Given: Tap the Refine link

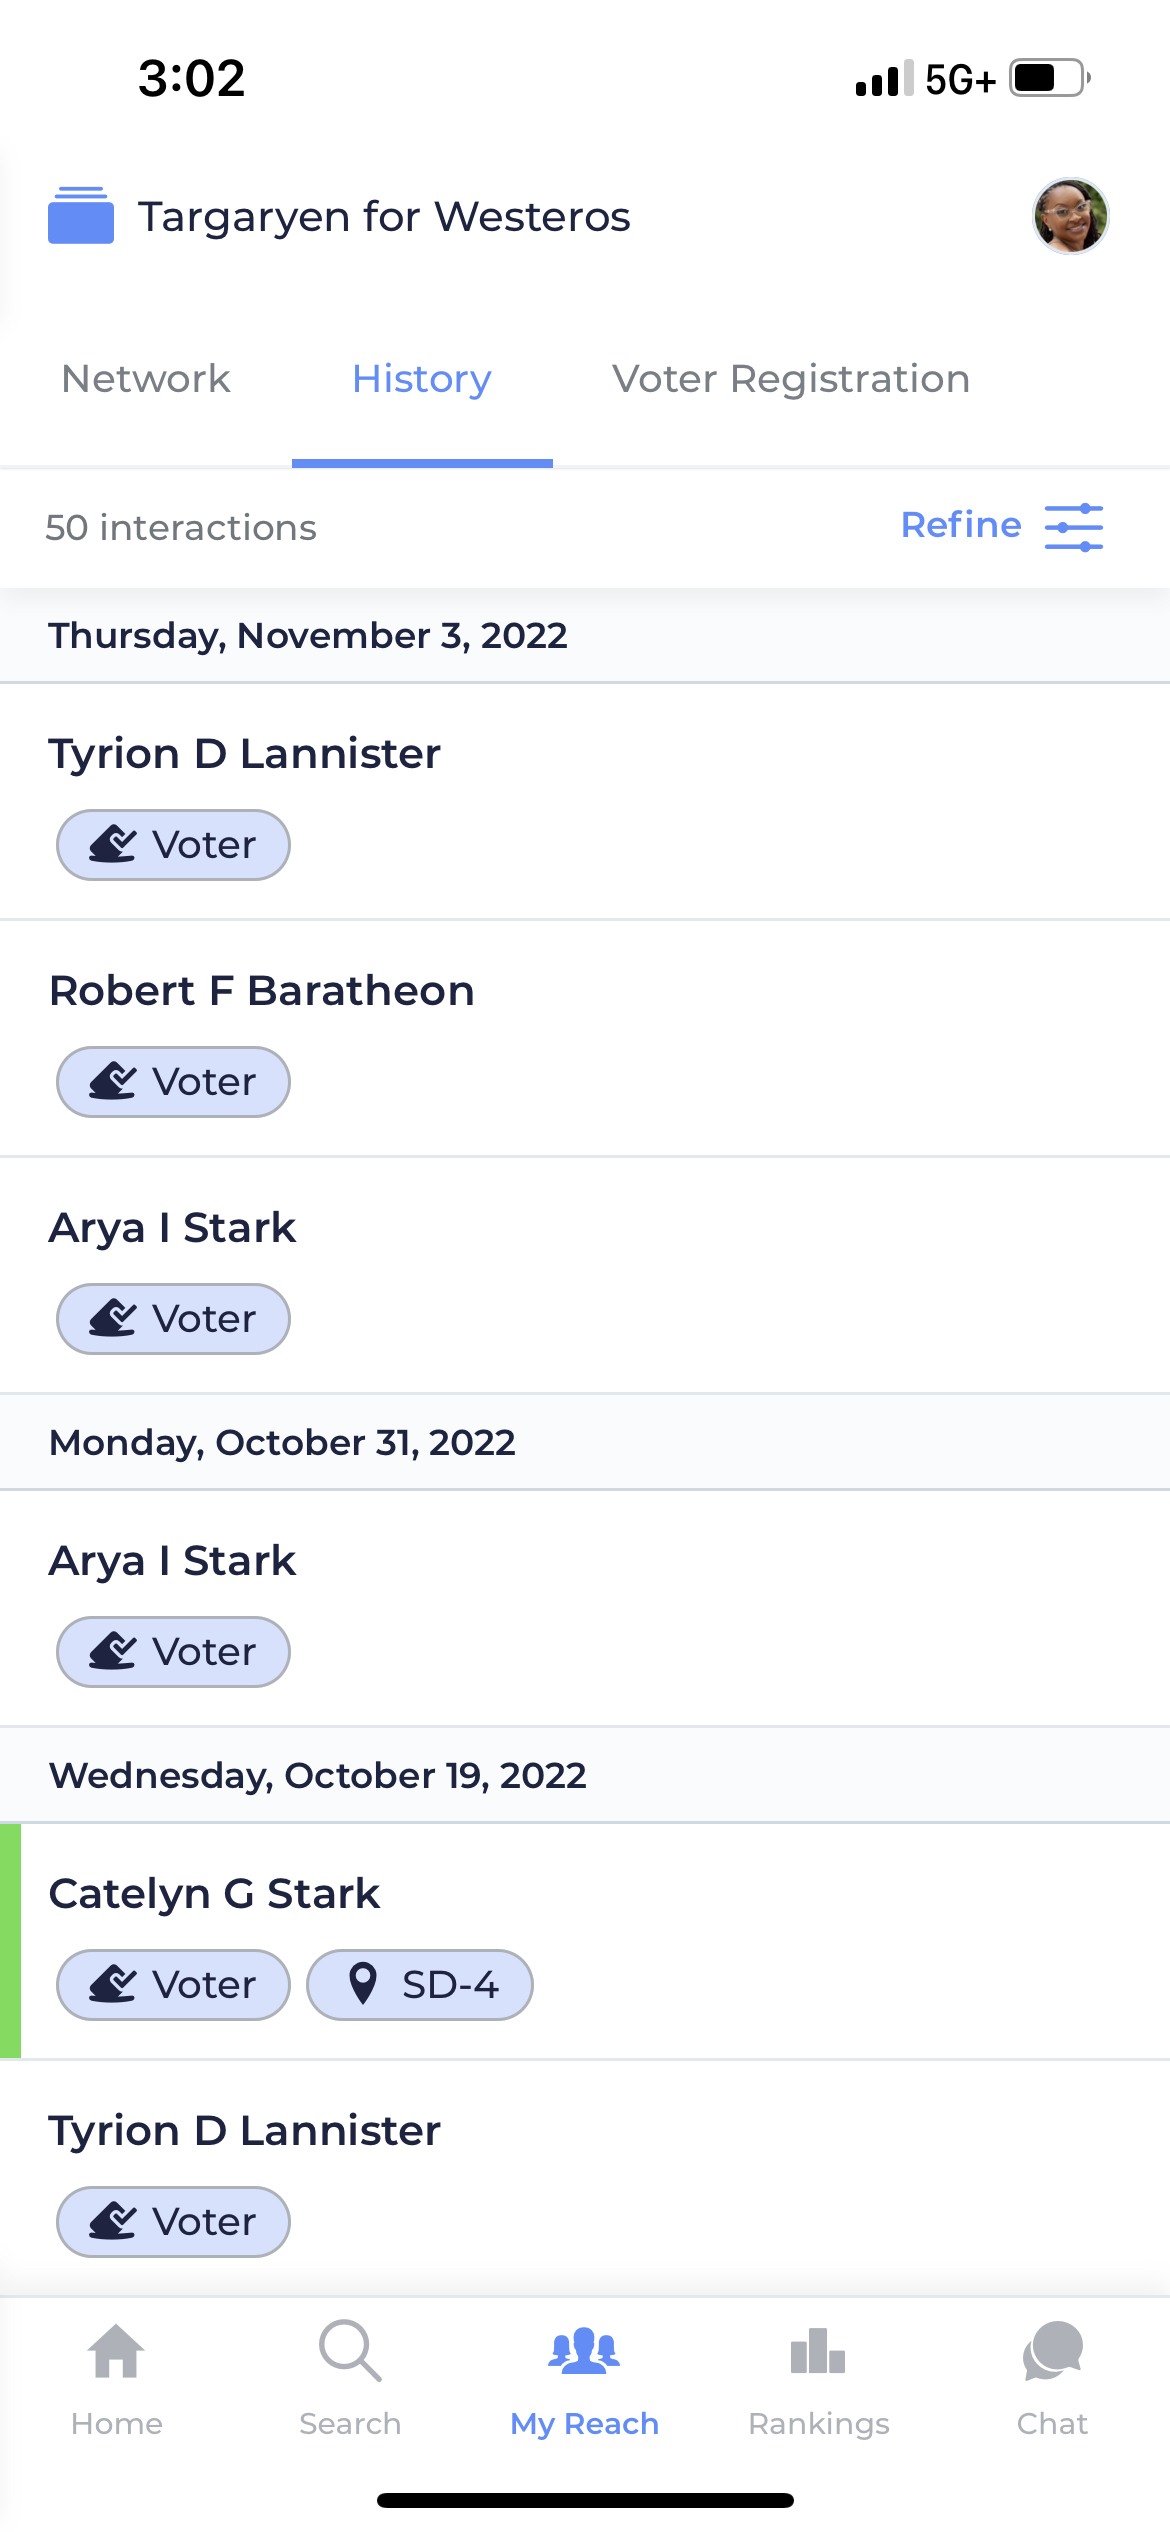Looking at the screenshot, I should [961, 525].
